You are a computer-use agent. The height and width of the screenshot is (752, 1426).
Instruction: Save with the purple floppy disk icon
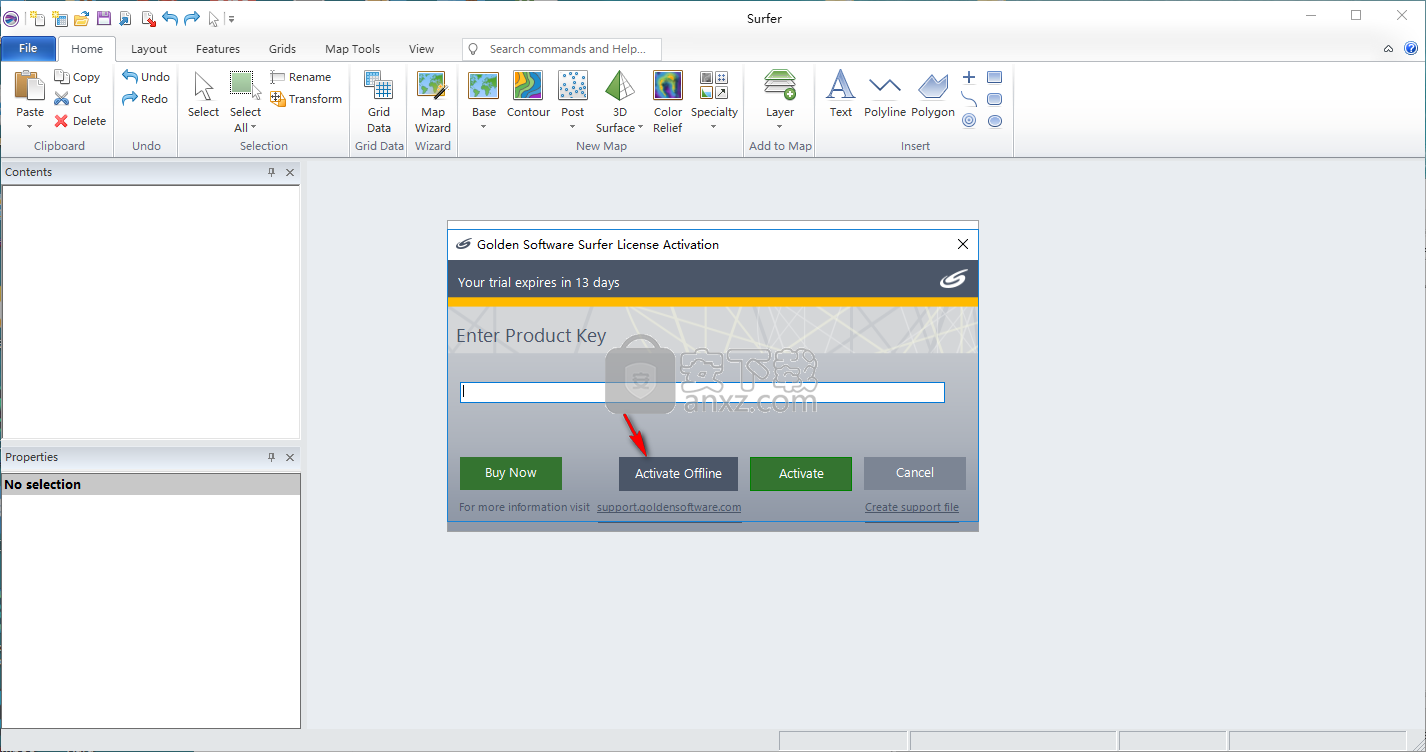[x=104, y=18]
